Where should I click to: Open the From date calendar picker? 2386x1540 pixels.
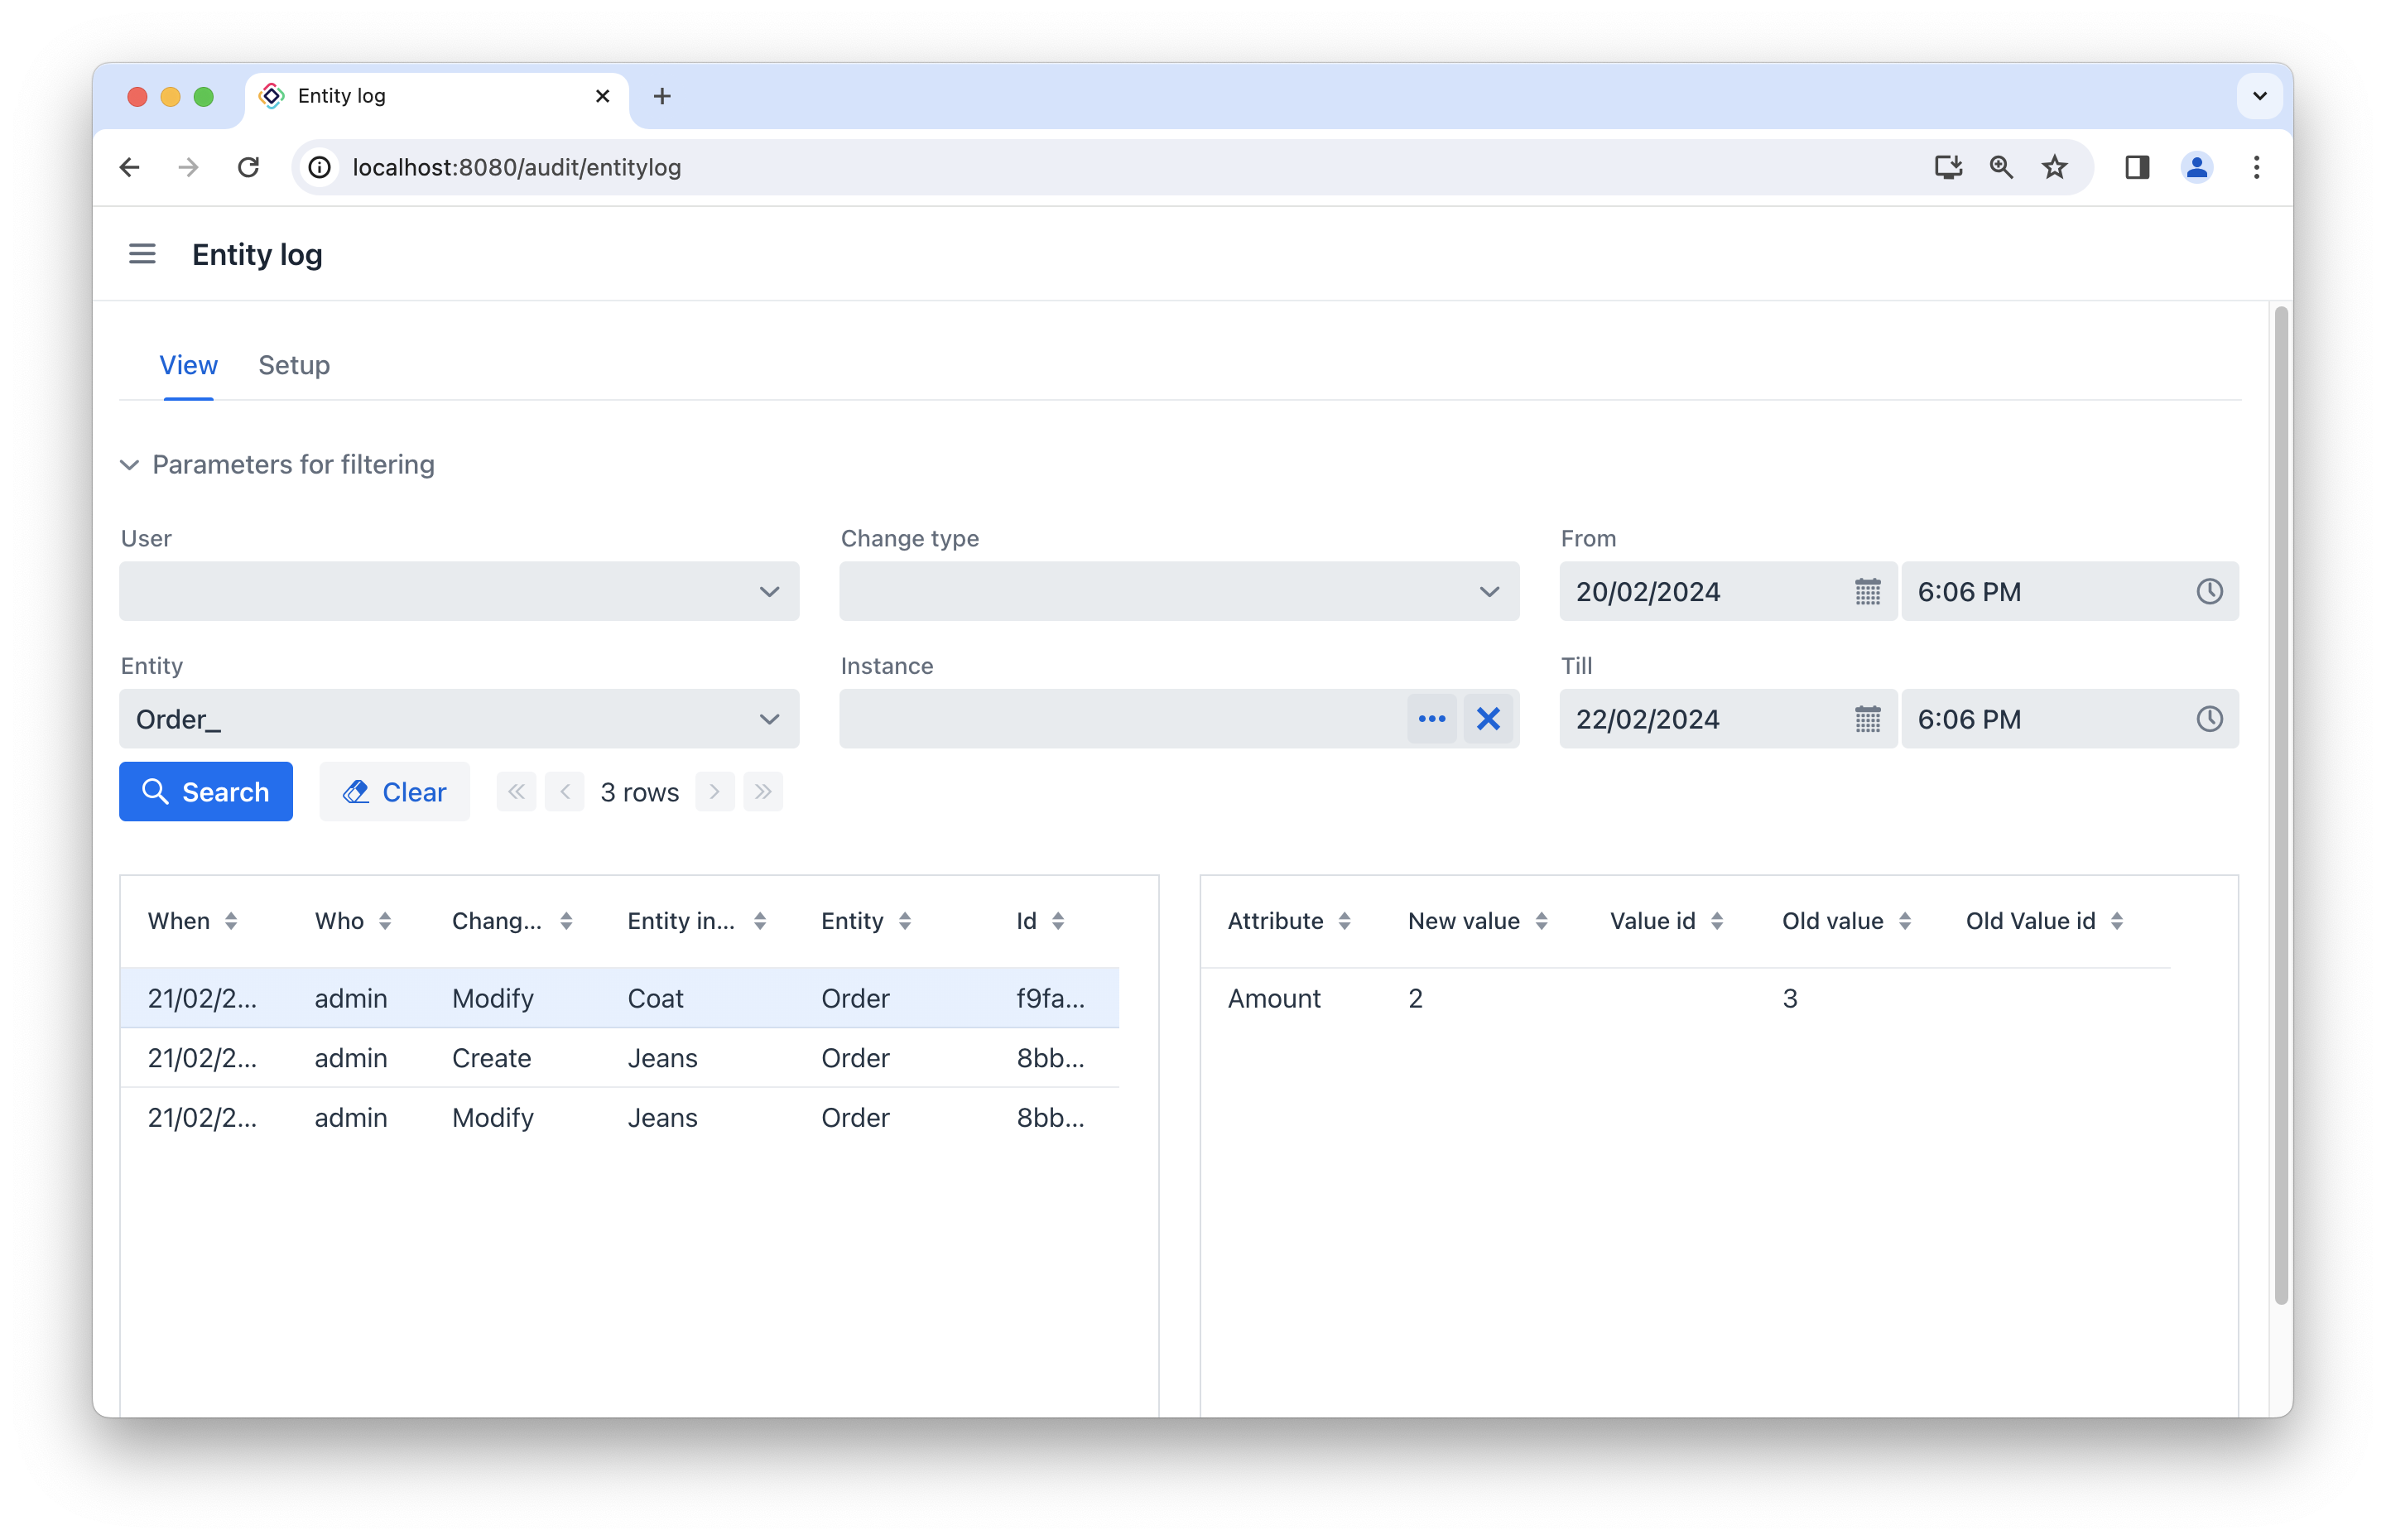(x=1867, y=592)
